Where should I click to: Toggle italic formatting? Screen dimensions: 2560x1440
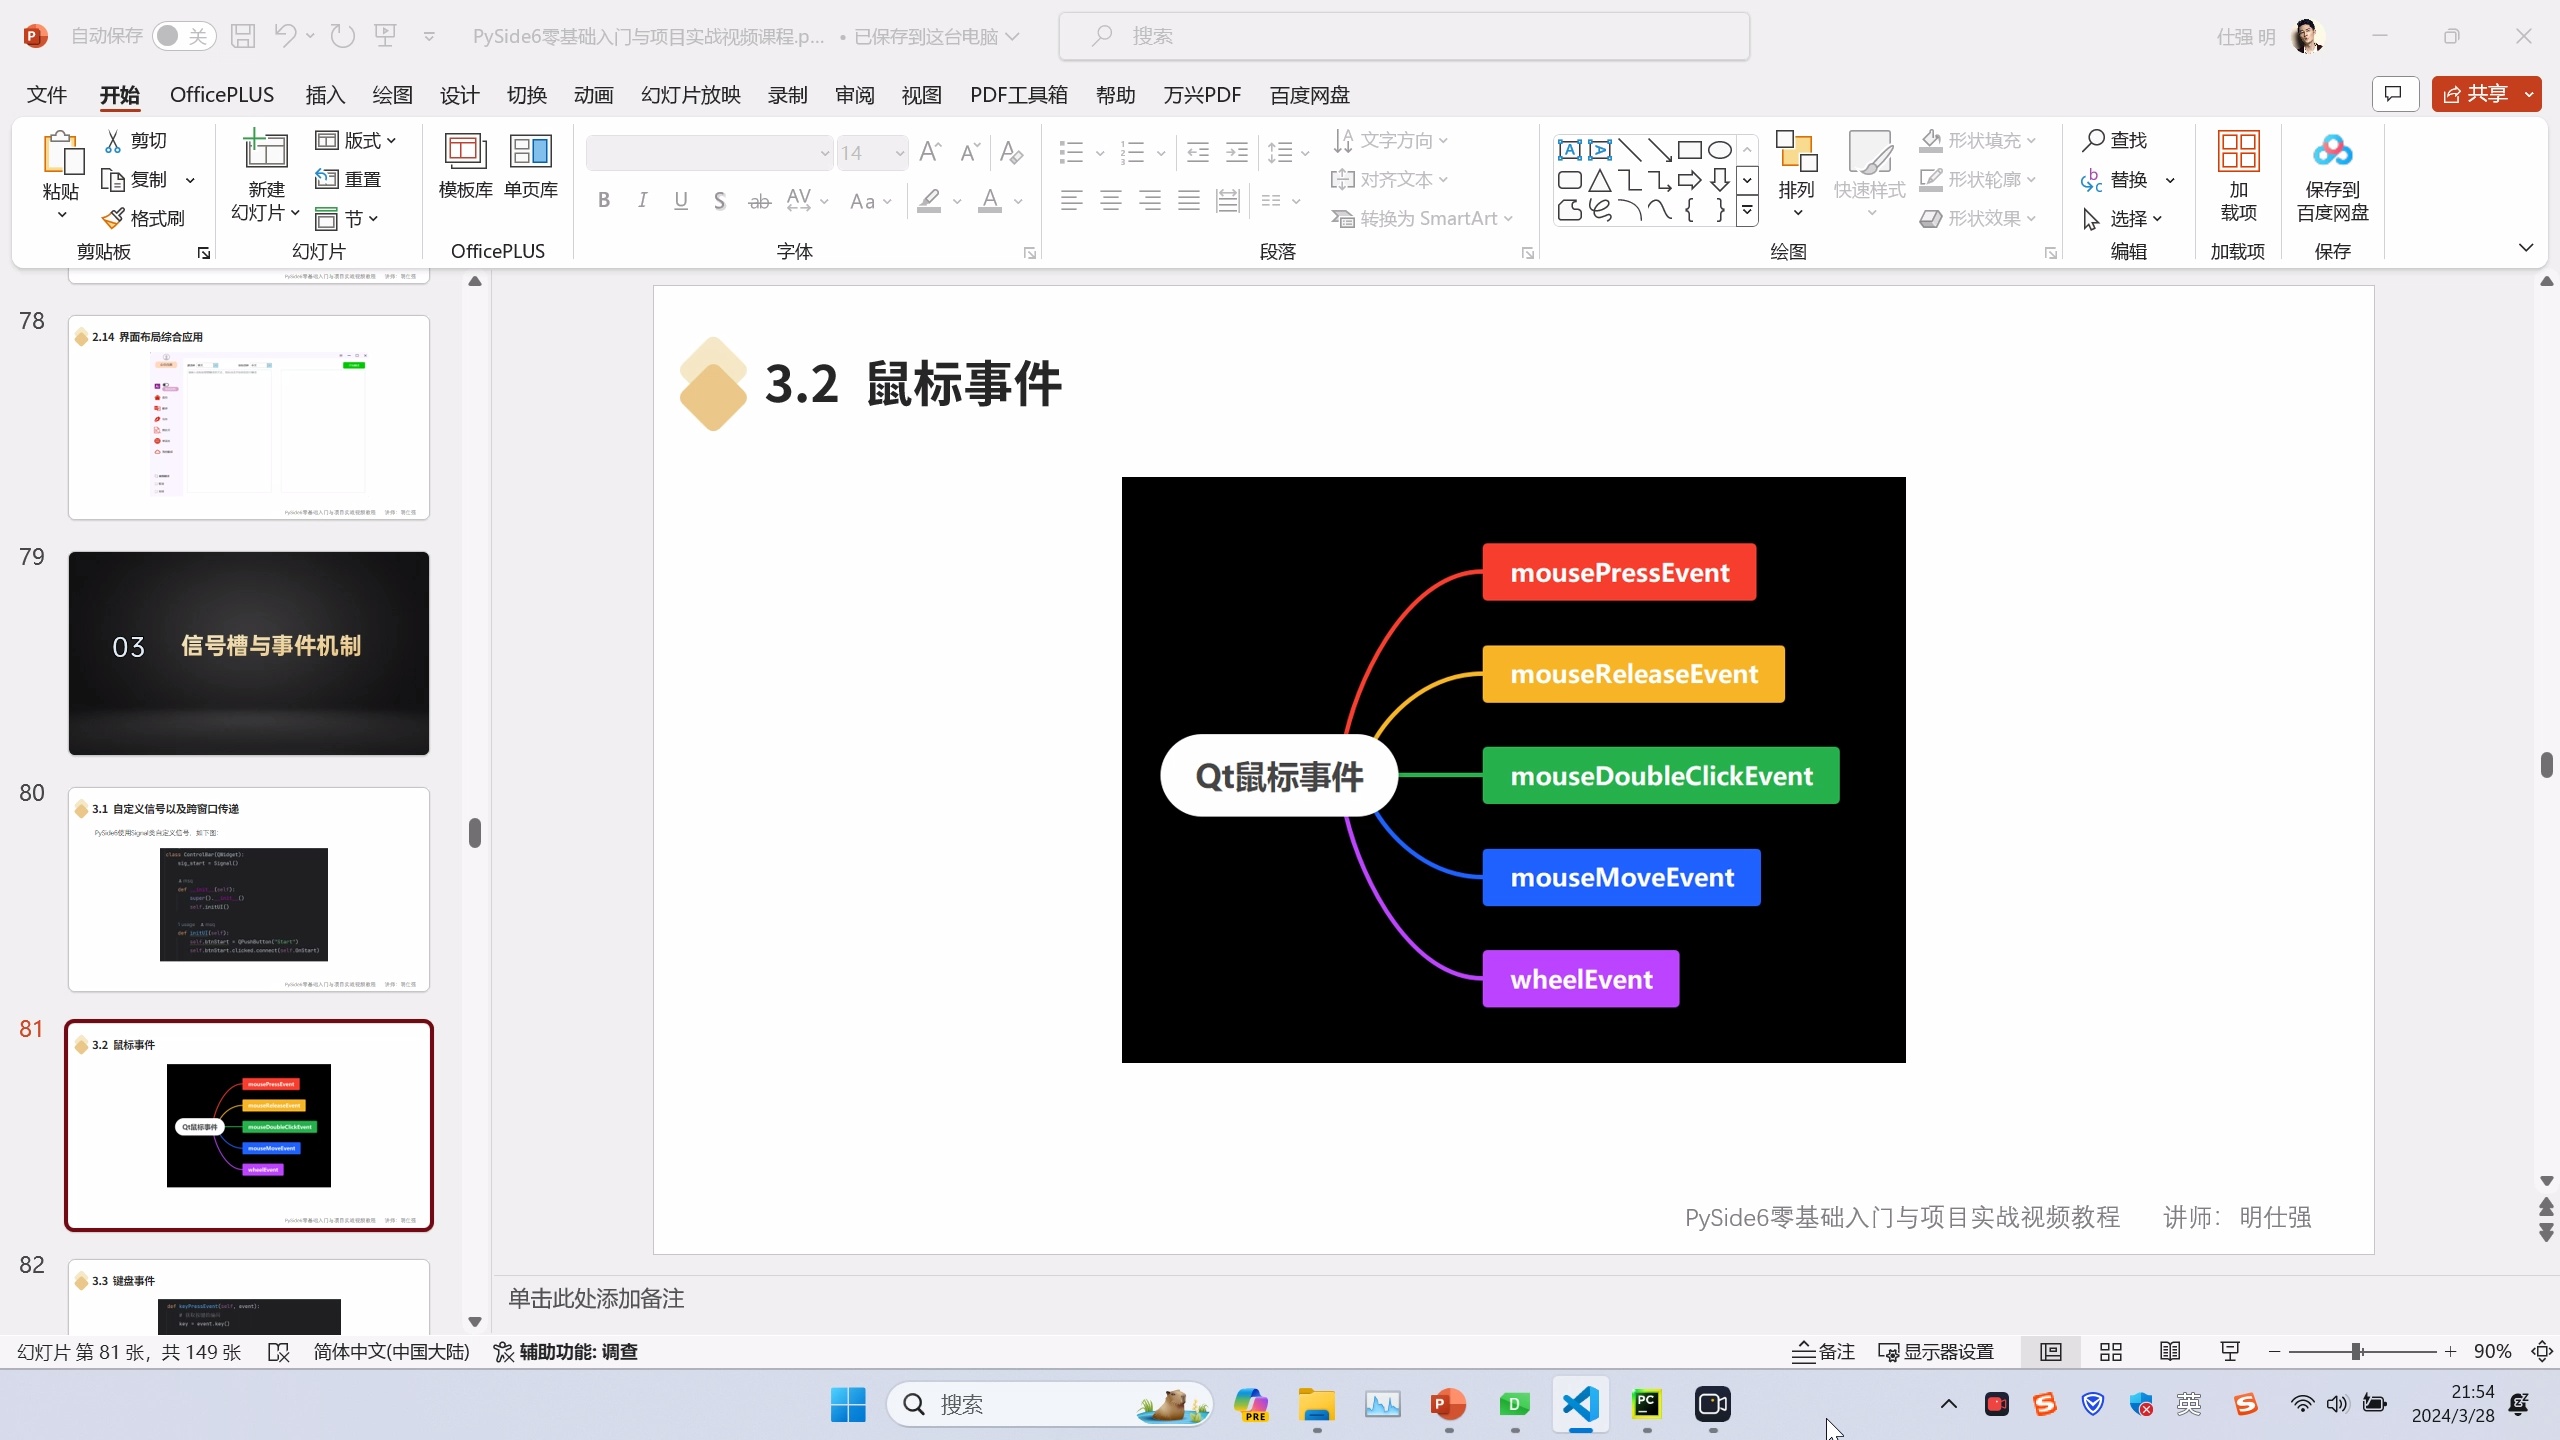tap(642, 199)
